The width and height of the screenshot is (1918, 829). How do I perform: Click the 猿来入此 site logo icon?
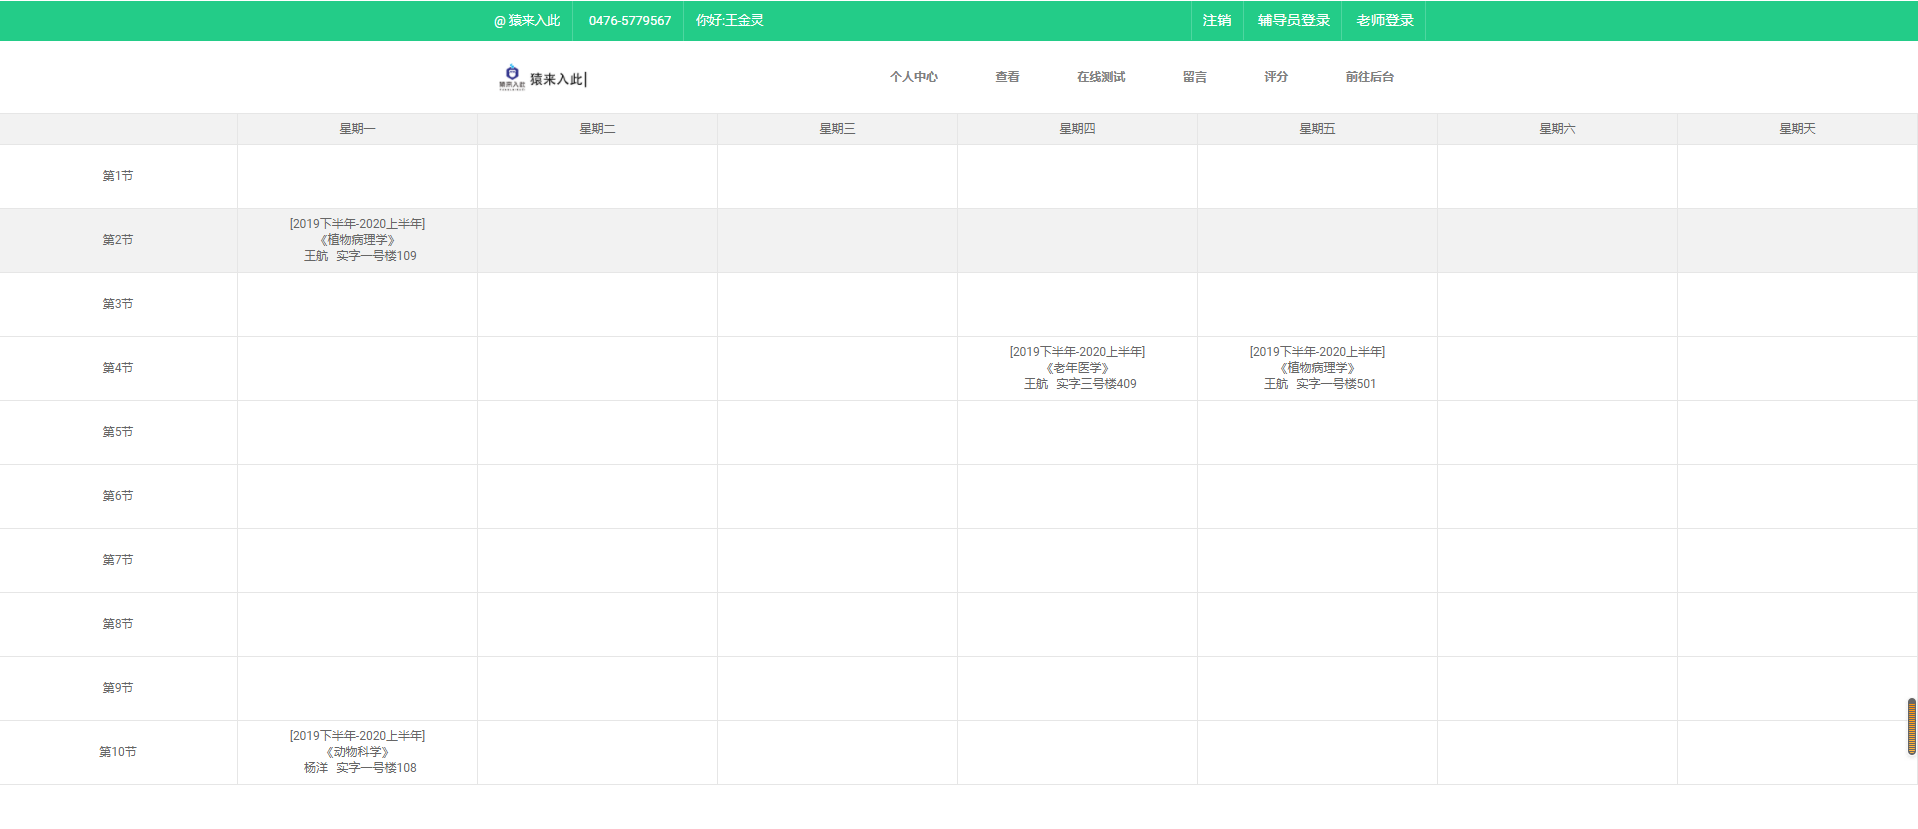512,77
